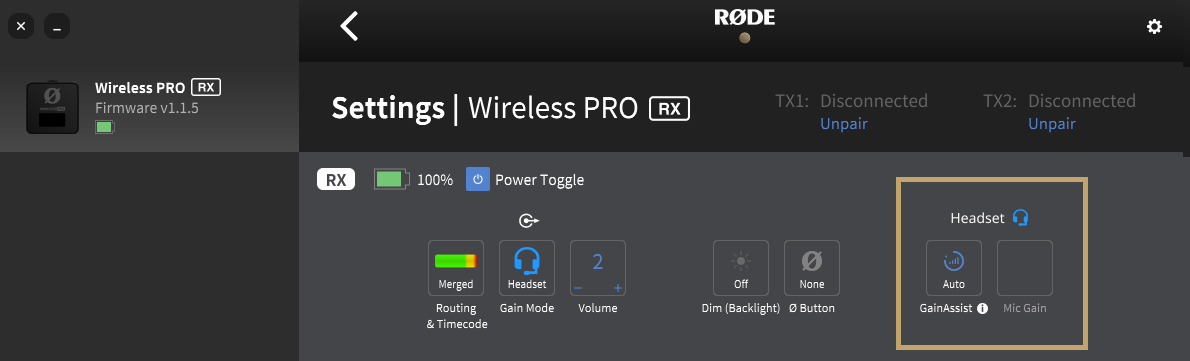Screen dimensions: 1190x361
Task: Unpair the TX1 transmitter
Action: 843,124
